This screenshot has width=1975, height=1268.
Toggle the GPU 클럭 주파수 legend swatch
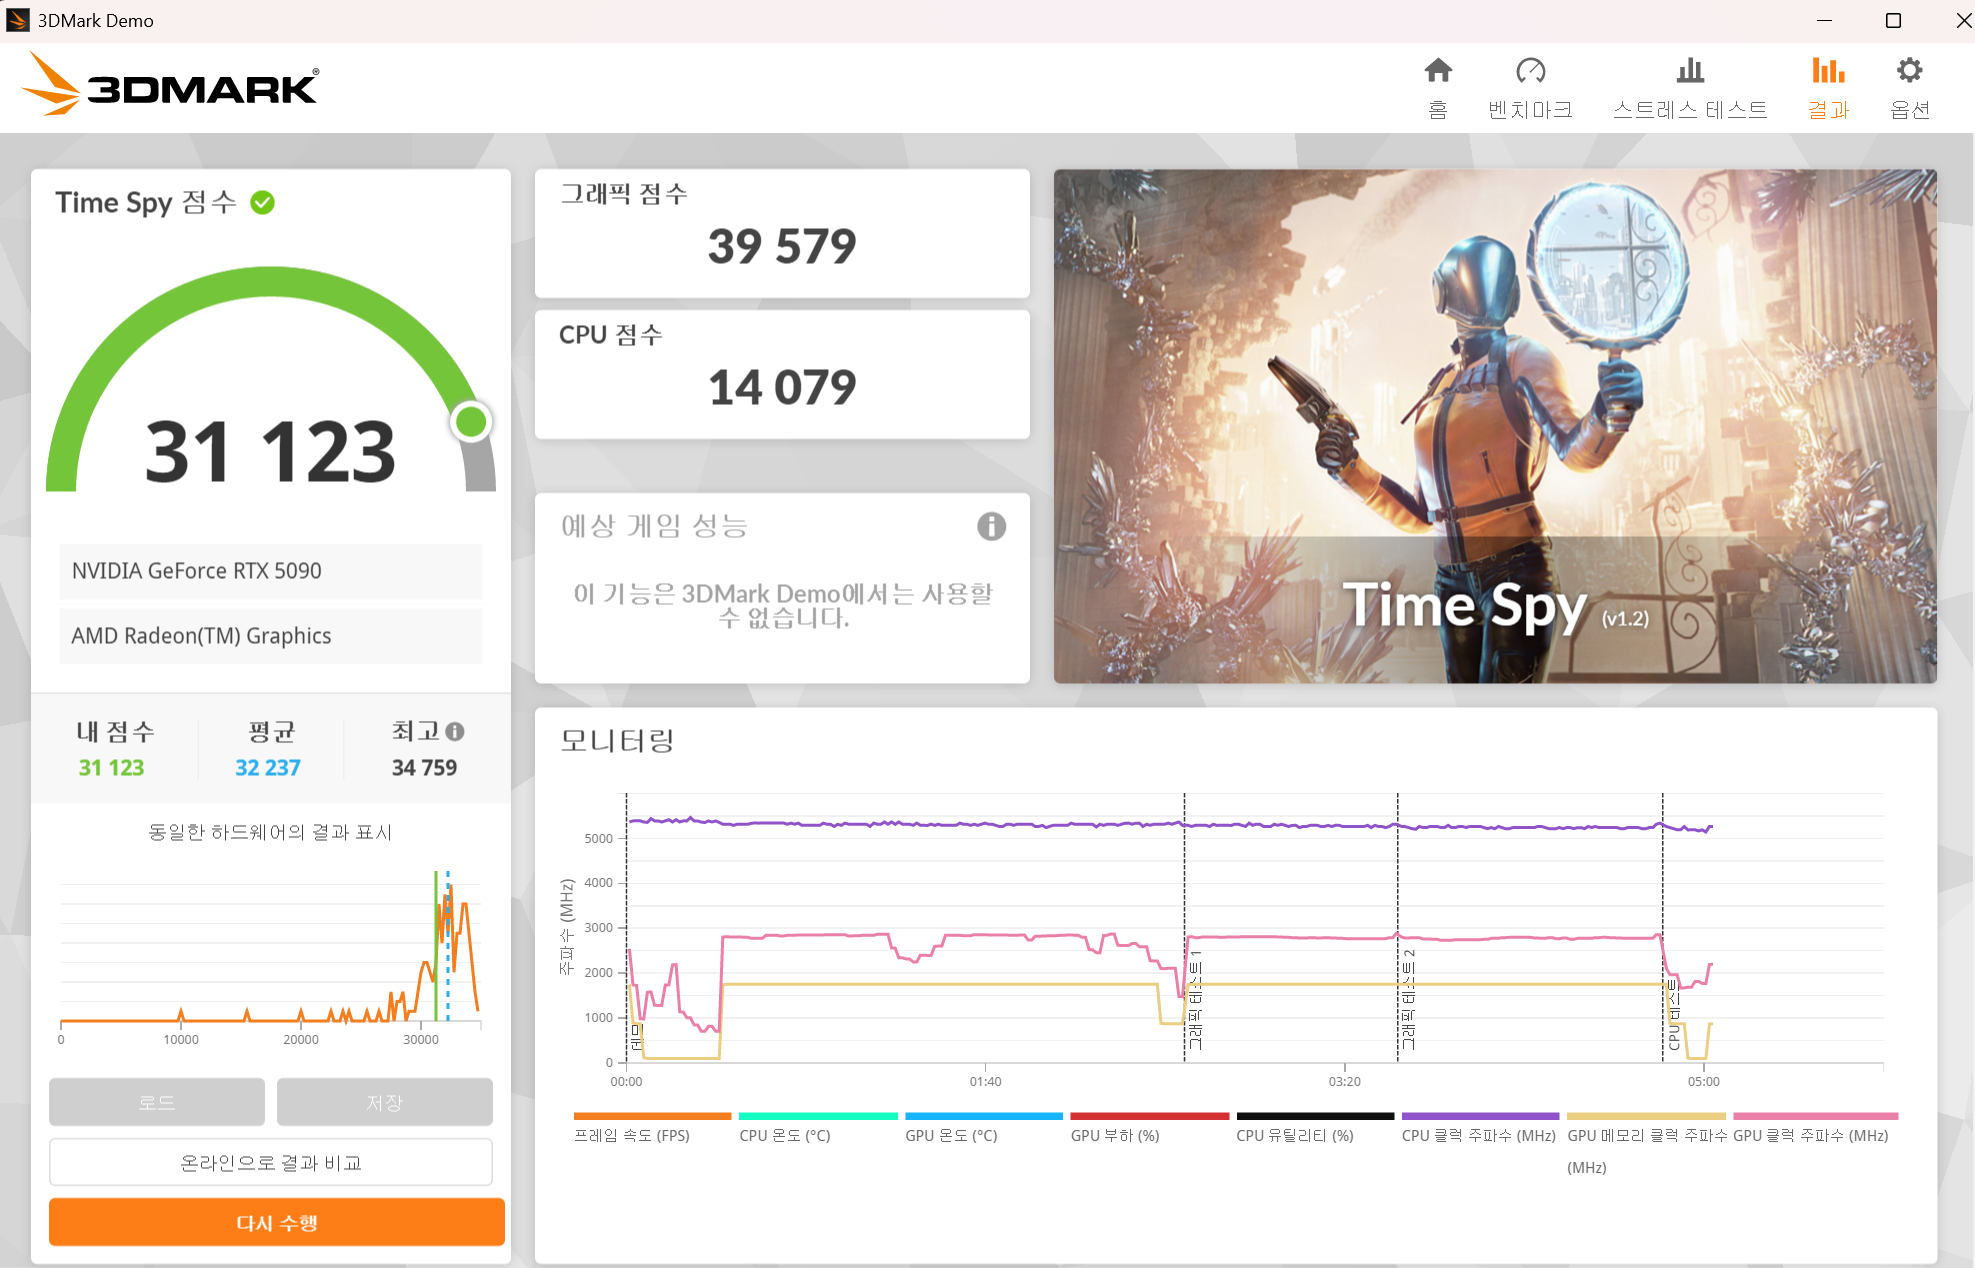coord(1815,1116)
